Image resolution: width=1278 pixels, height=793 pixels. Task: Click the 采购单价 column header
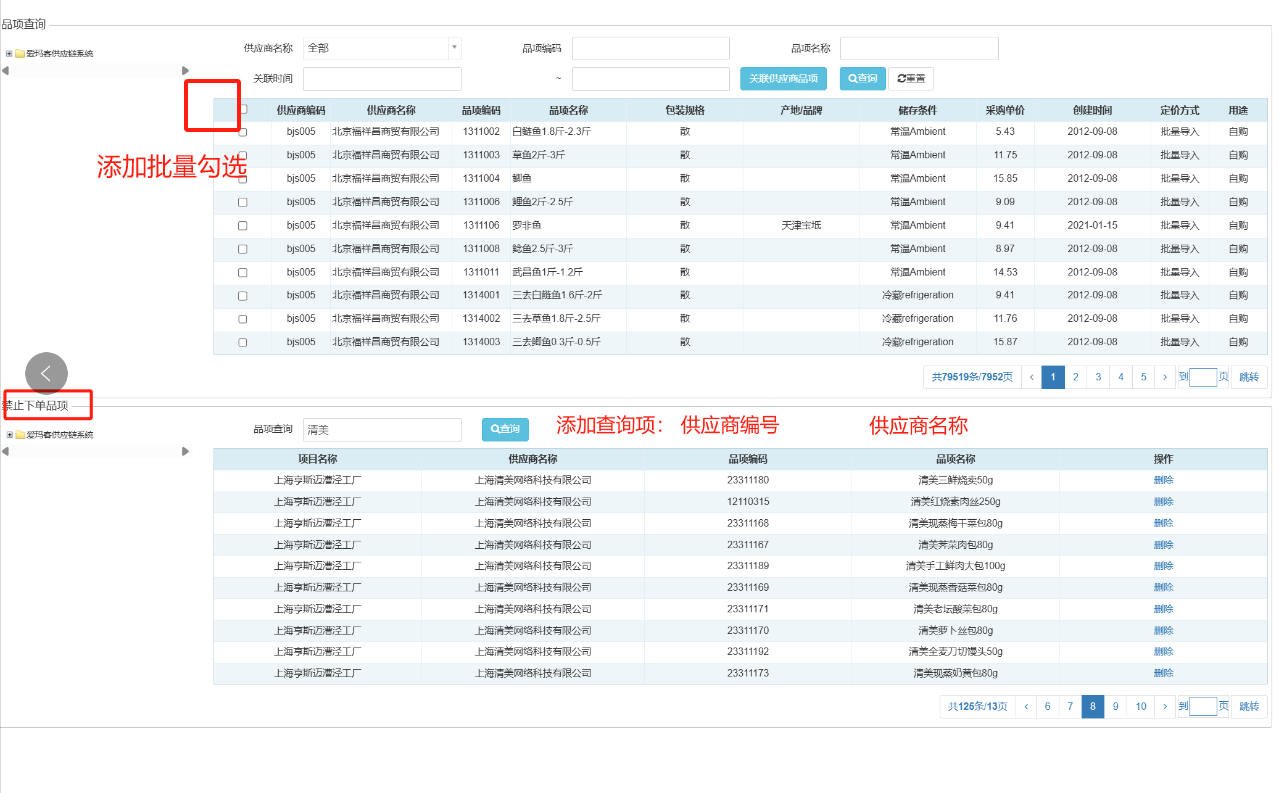(x=1005, y=110)
